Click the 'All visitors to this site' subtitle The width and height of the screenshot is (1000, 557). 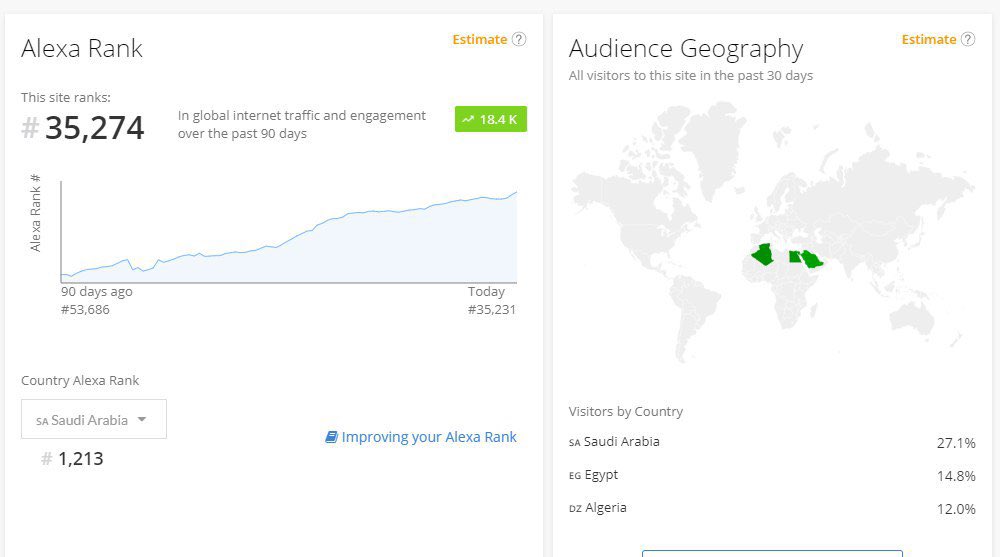pyautogui.click(x=691, y=75)
